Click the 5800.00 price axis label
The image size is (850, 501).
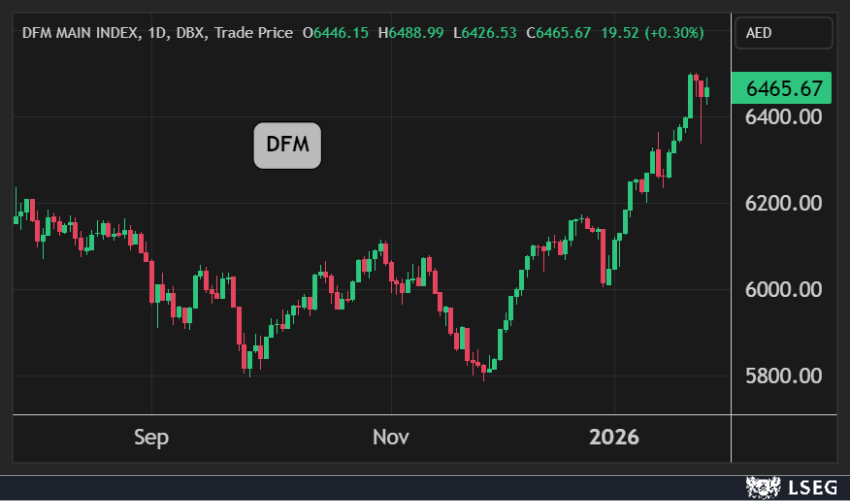[784, 376]
